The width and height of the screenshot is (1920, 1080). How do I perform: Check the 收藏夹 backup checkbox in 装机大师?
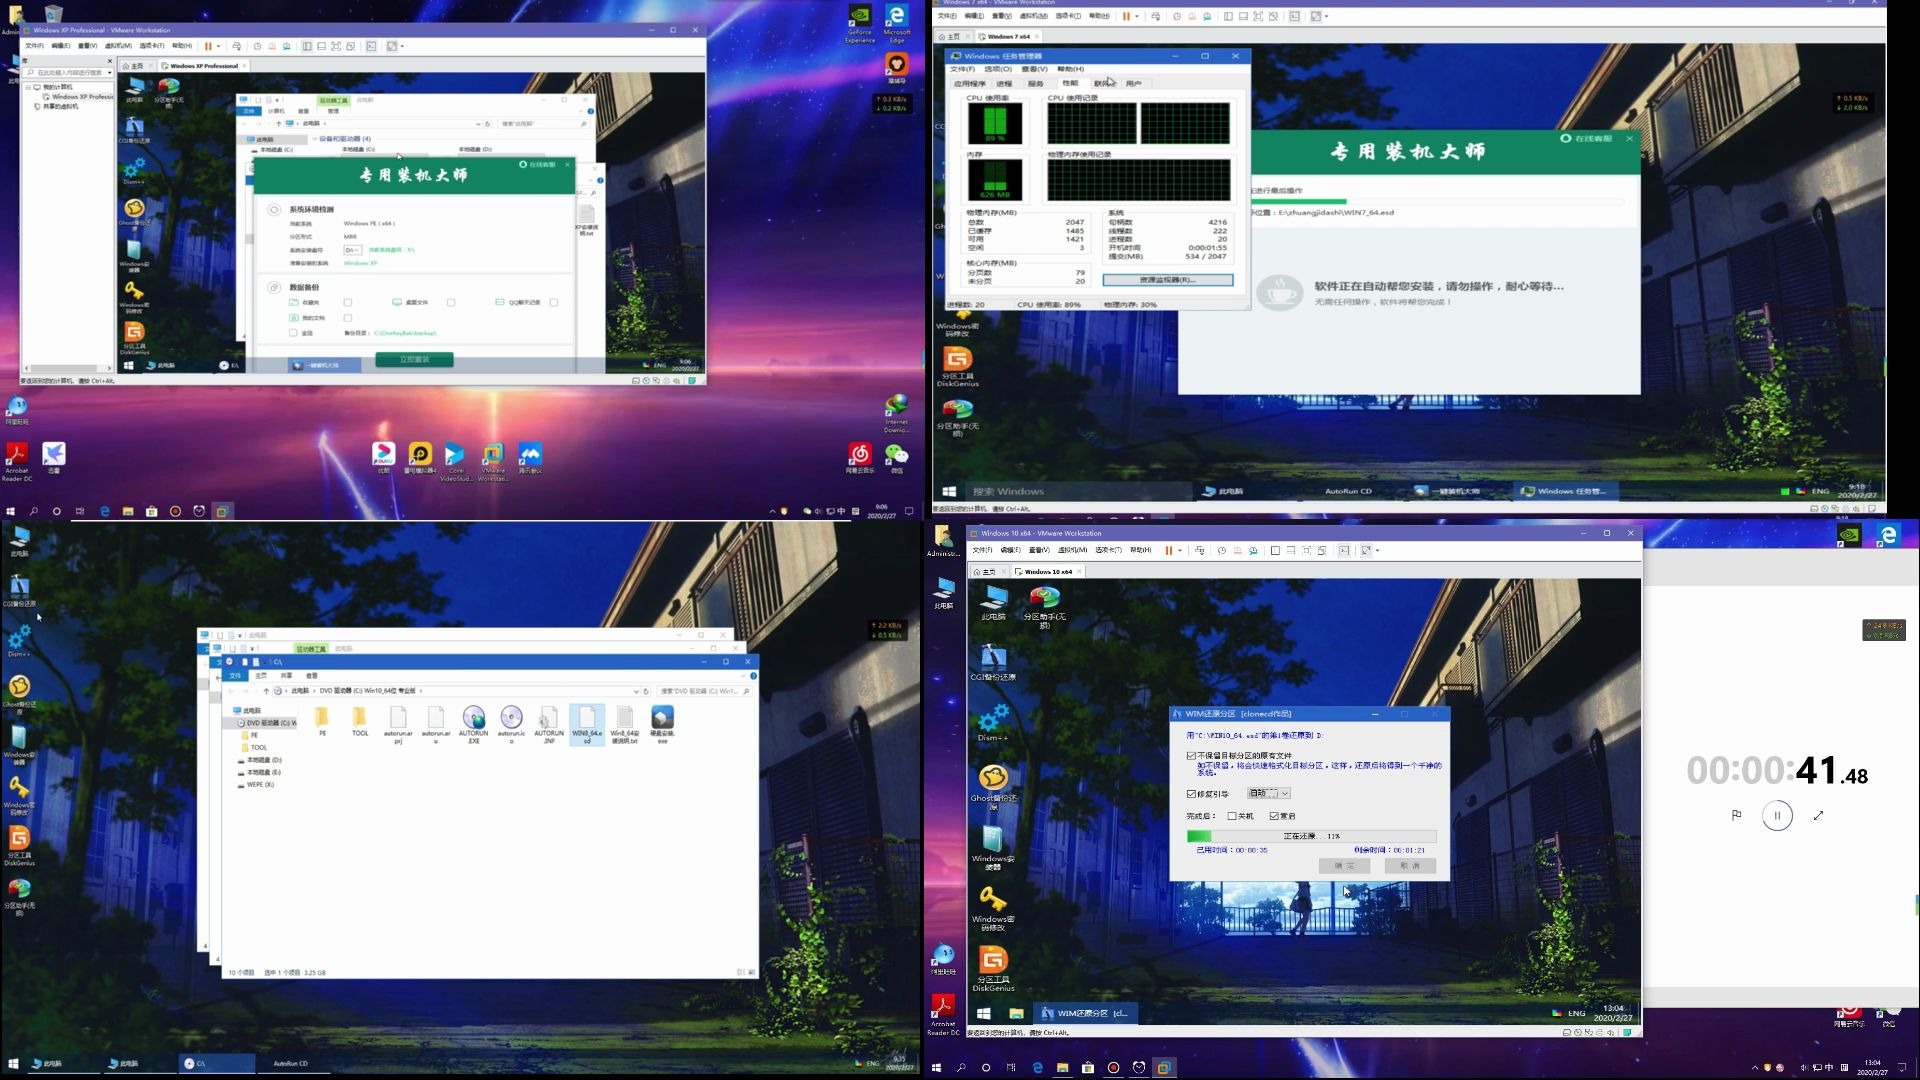(348, 302)
